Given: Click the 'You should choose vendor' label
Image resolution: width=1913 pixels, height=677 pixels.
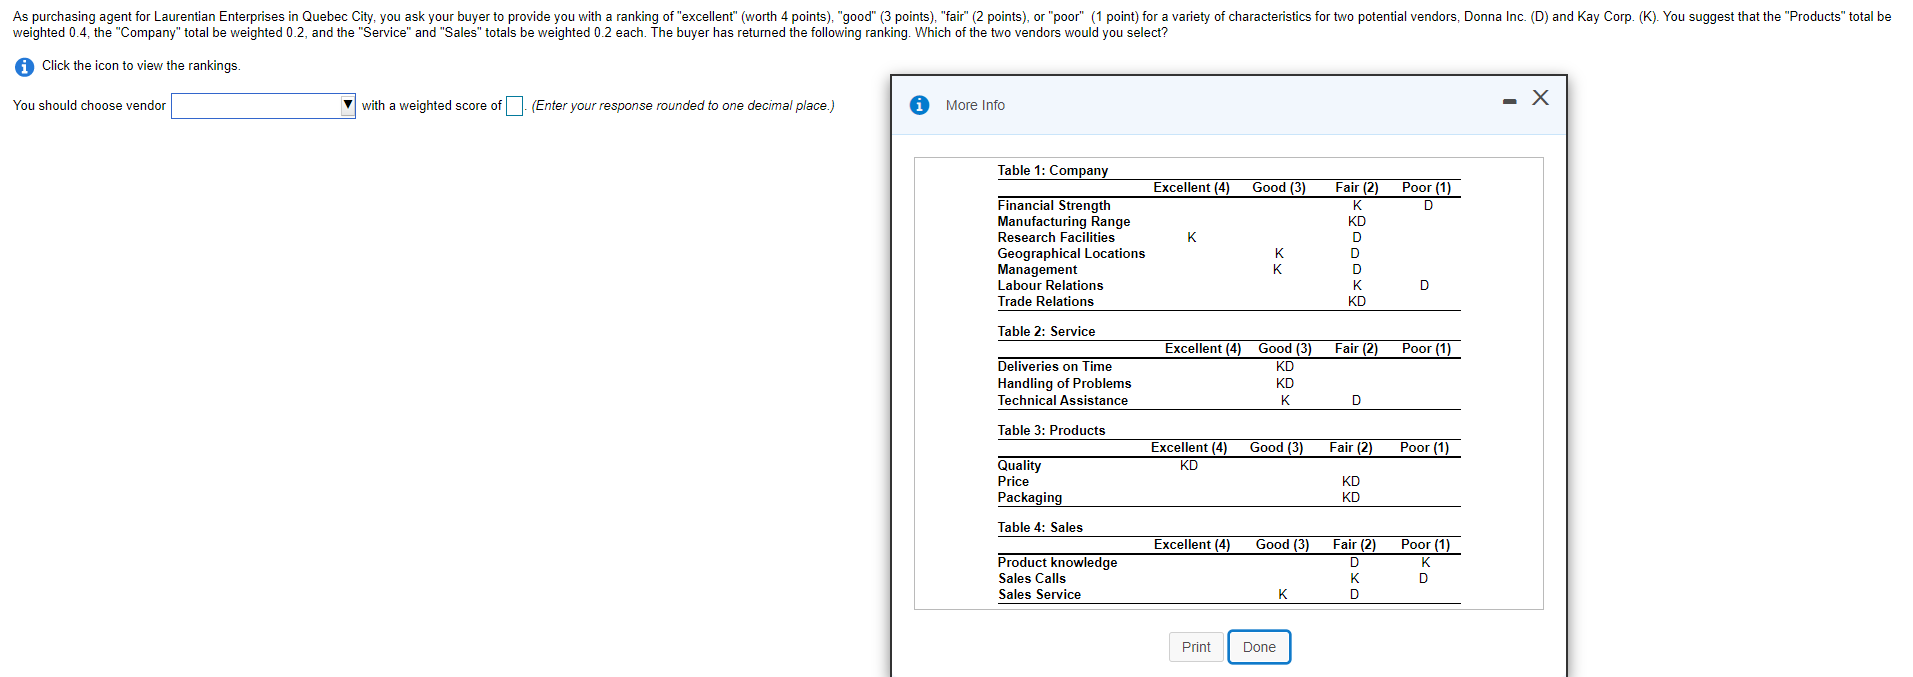Looking at the screenshot, I should point(89,106).
